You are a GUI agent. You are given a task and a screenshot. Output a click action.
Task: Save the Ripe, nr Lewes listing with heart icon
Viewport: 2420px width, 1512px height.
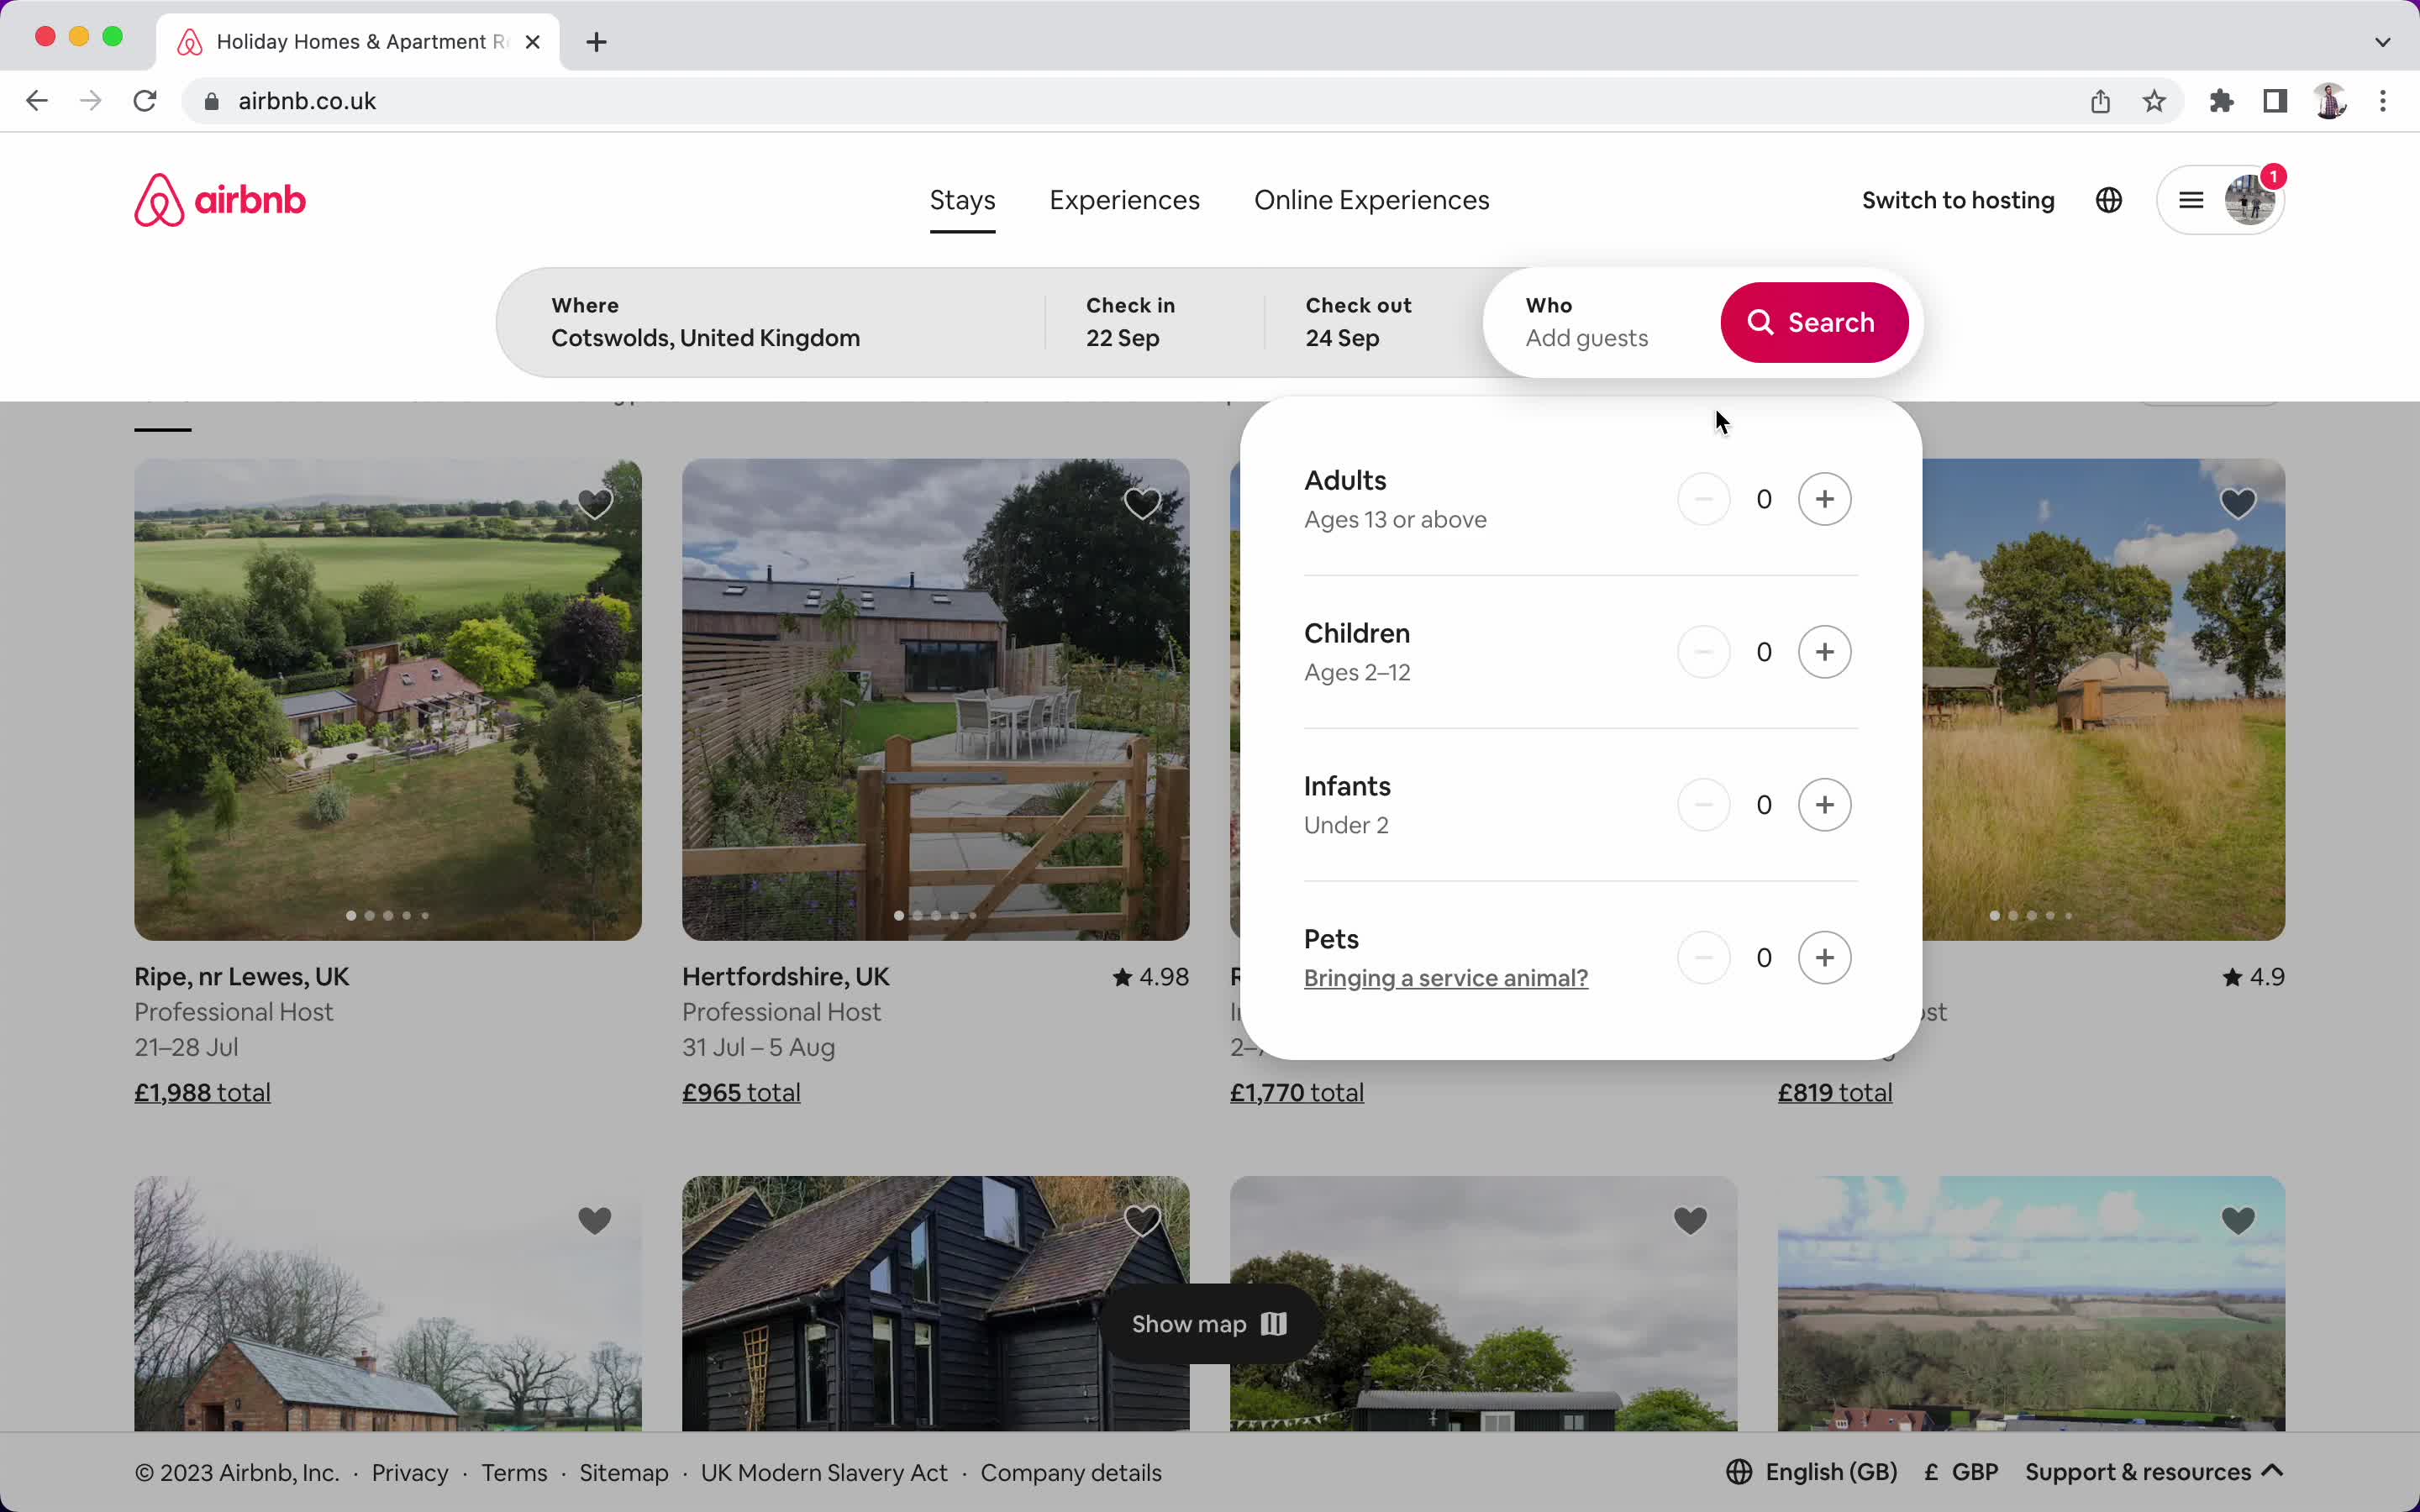(x=594, y=503)
